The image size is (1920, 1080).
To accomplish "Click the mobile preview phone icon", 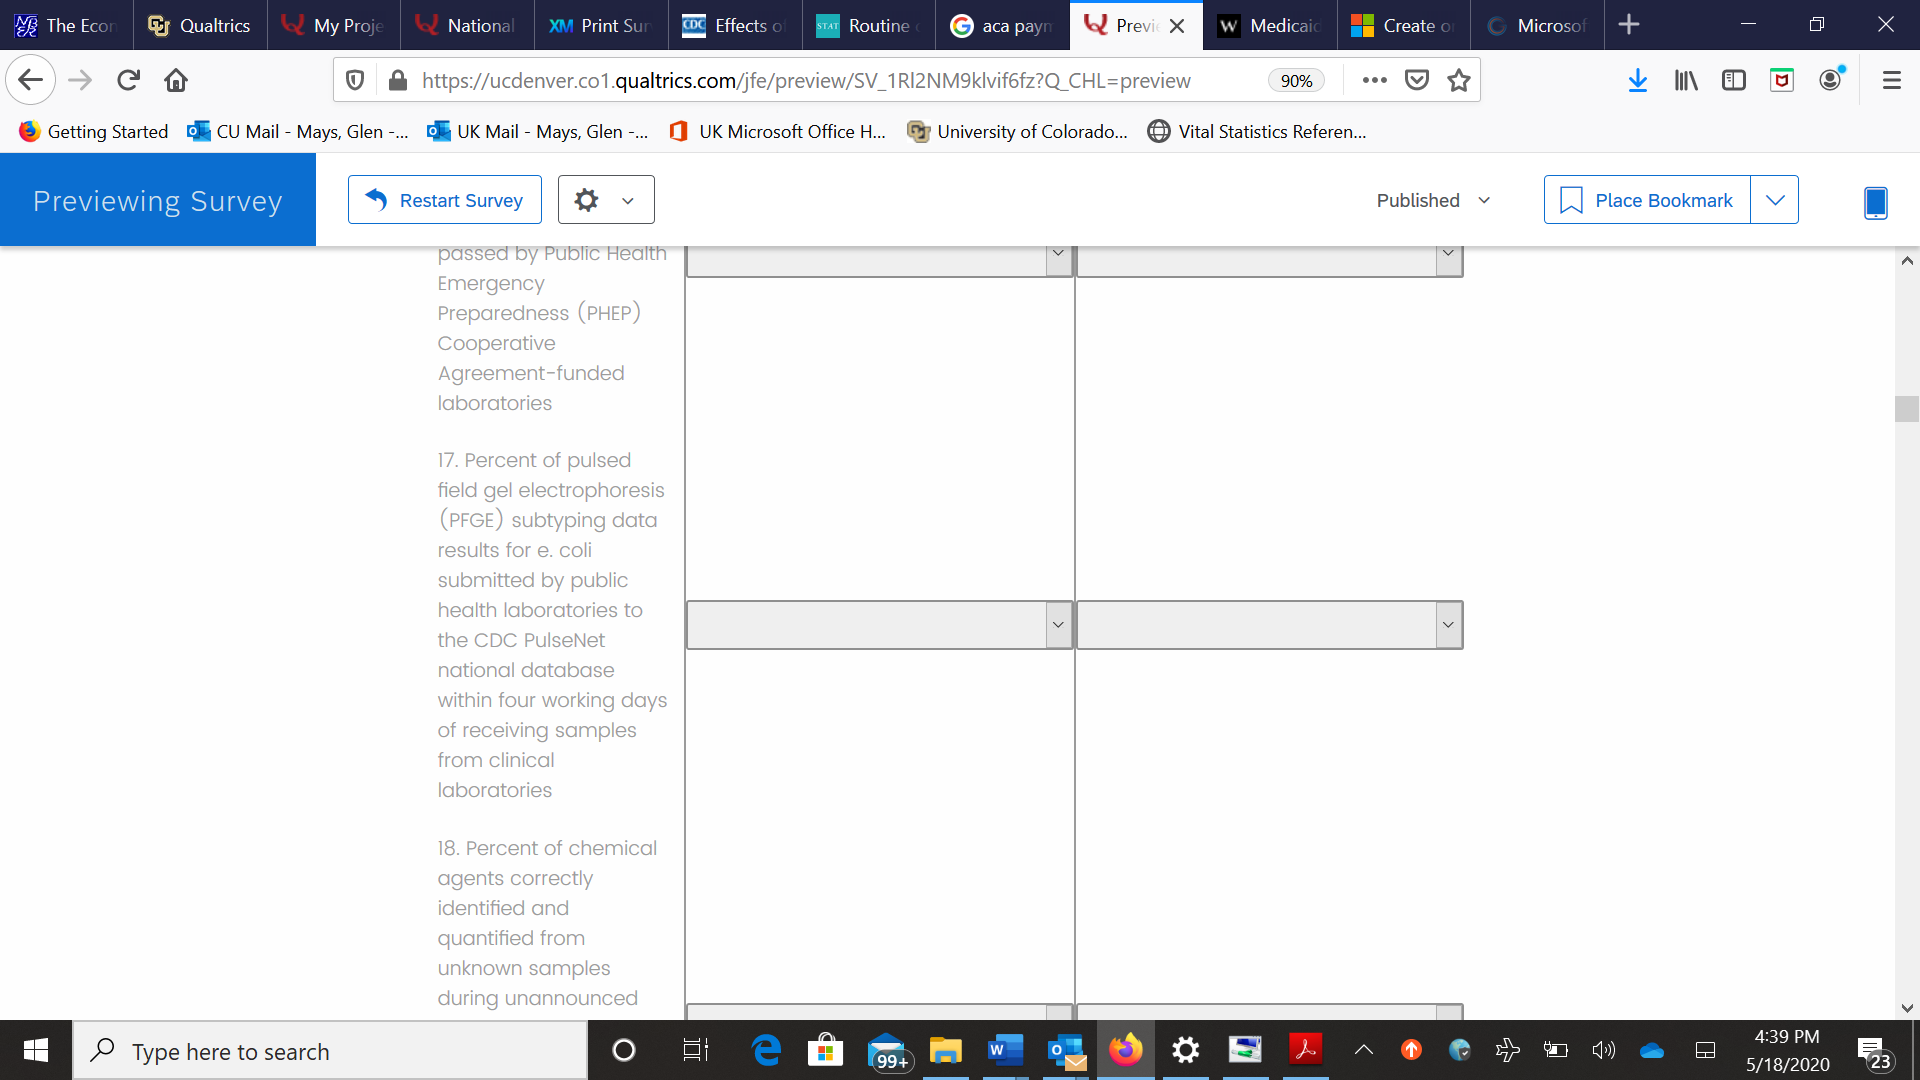I will (x=1875, y=201).
